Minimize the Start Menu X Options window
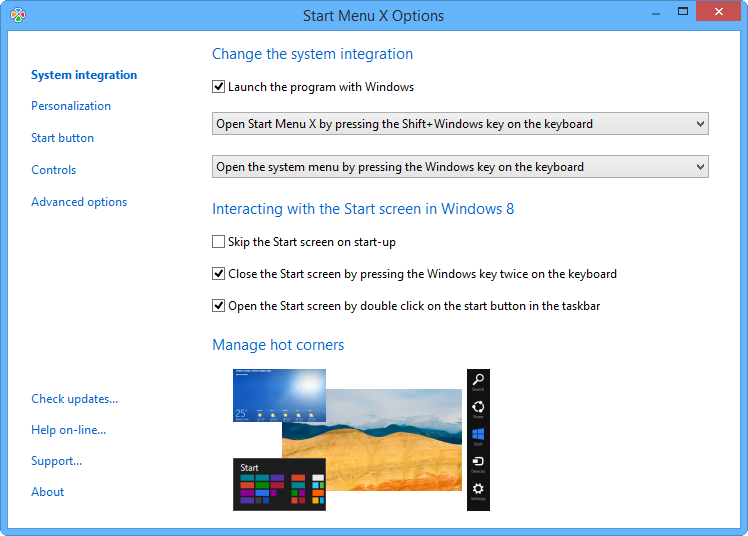The height and width of the screenshot is (536, 748). pos(656,12)
